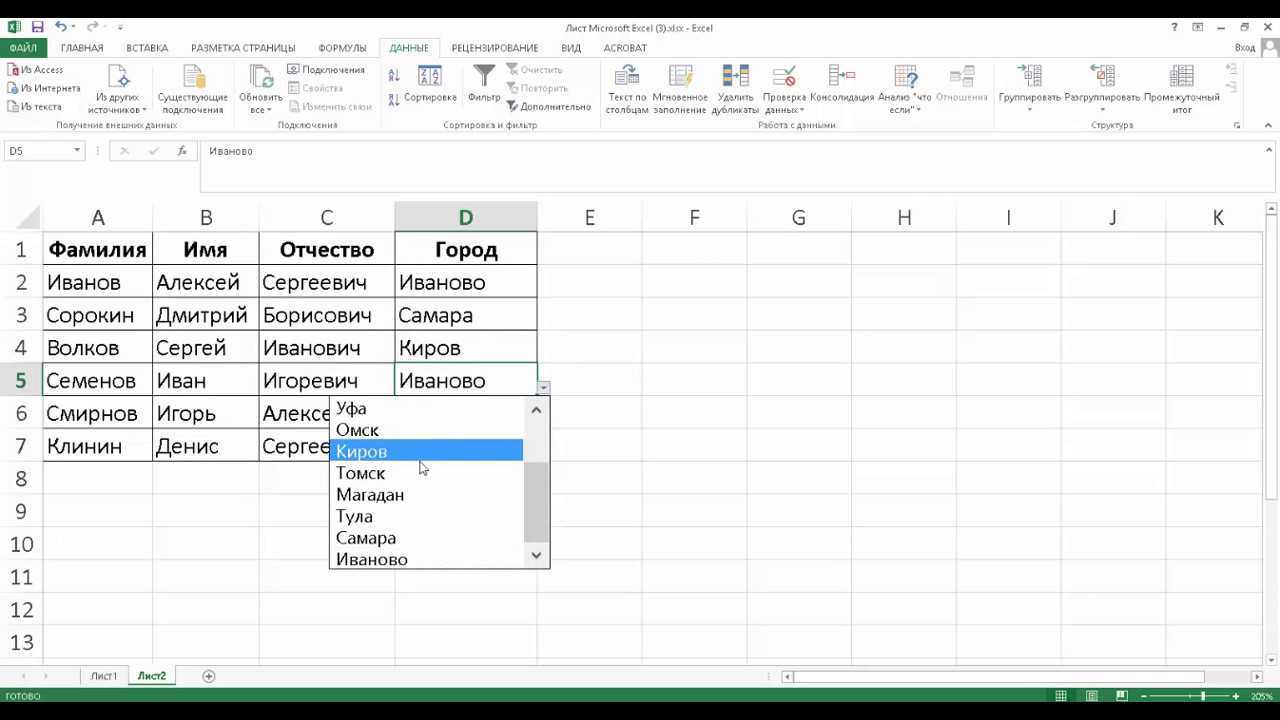Select column D header

tap(466, 217)
